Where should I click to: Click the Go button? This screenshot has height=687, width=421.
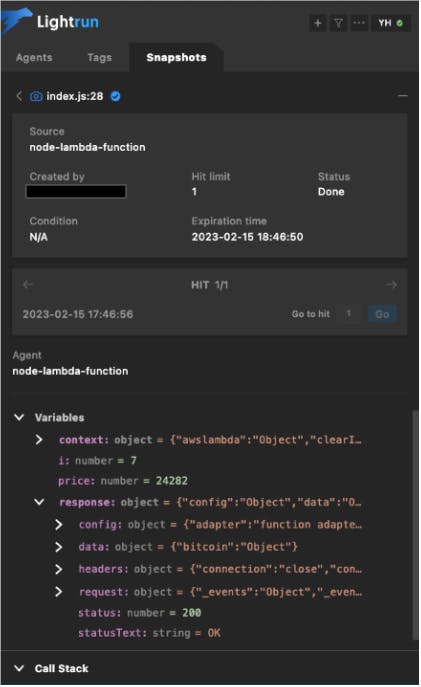pyautogui.click(x=382, y=314)
